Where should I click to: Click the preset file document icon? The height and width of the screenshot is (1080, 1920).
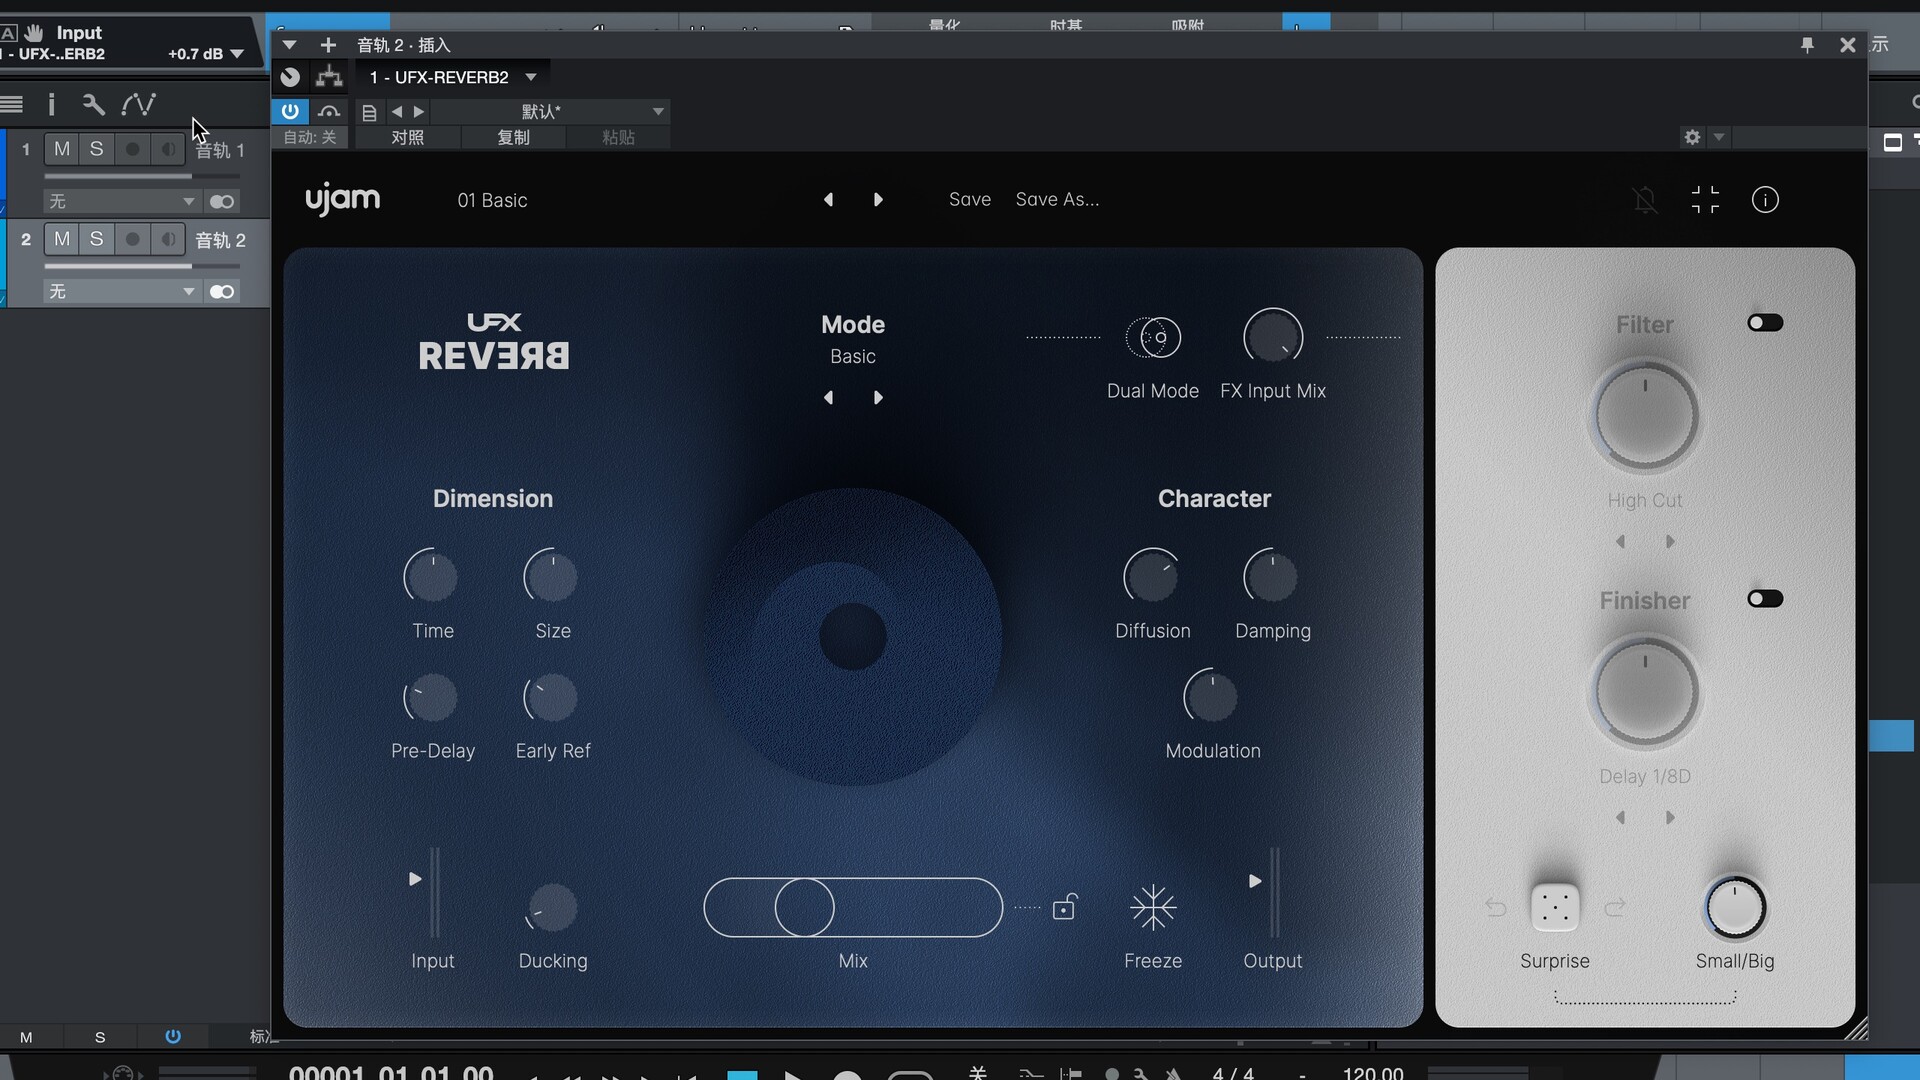point(369,112)
